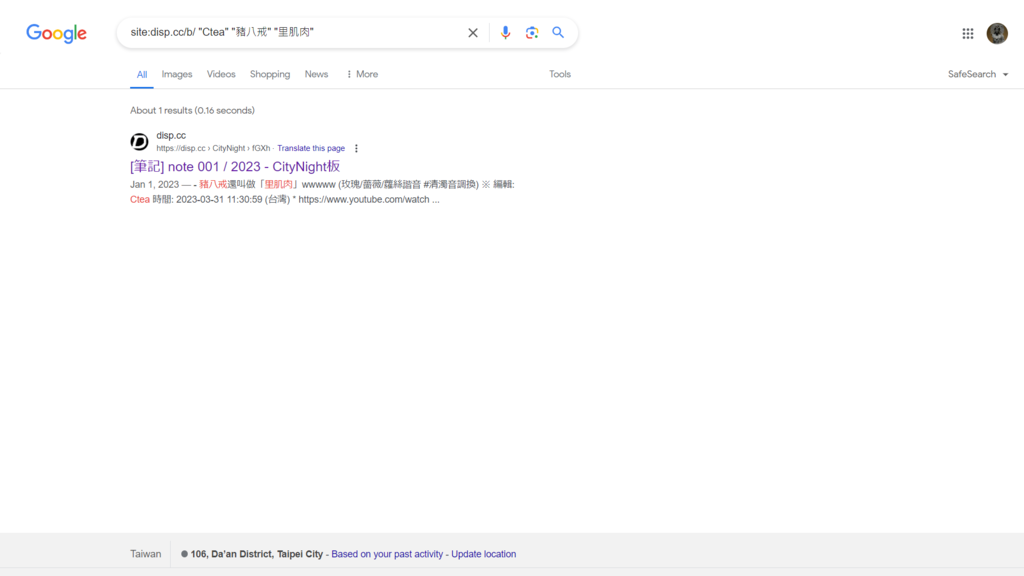Open the Google apps grid
1024x576 pixels.
click(x=968, y=33)
